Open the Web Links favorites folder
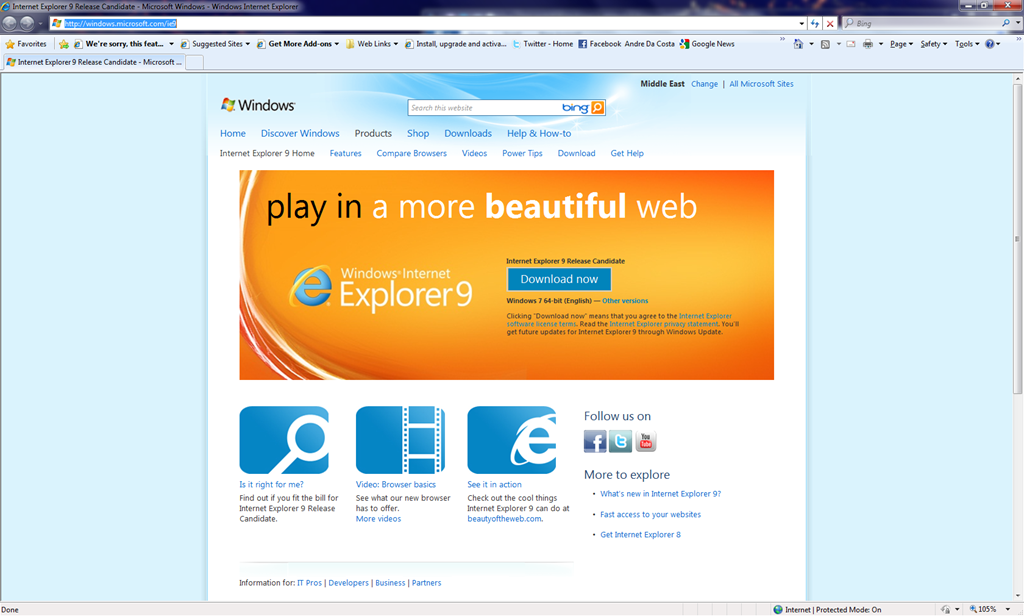The height and width of the screenshot is (616, 1024). 372,44
